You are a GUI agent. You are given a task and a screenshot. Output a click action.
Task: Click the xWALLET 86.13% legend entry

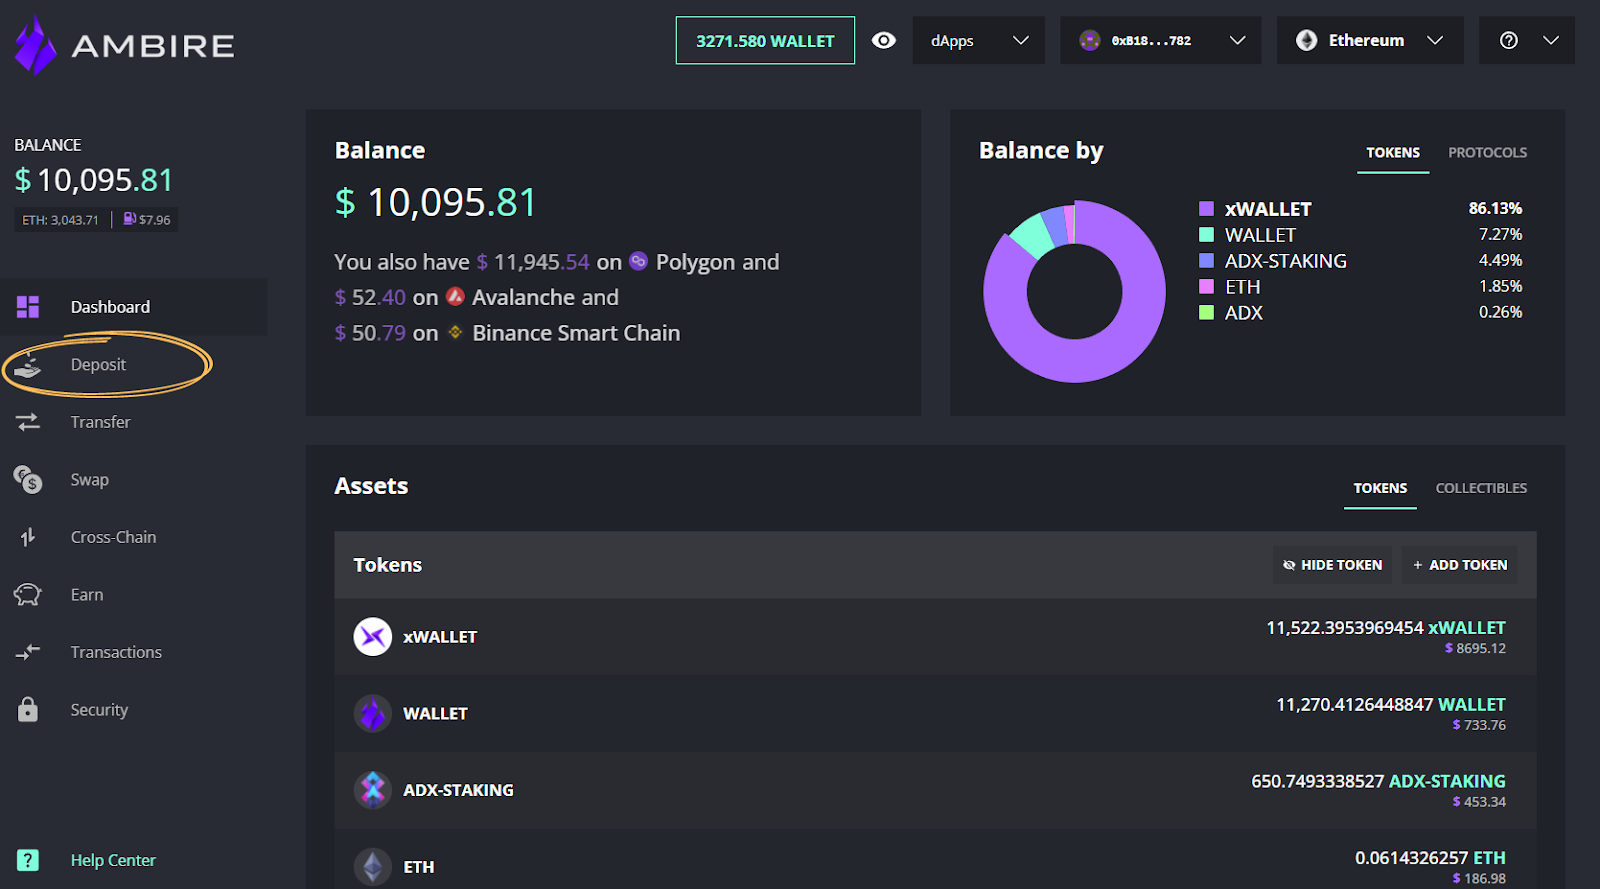pos(1361,209)
